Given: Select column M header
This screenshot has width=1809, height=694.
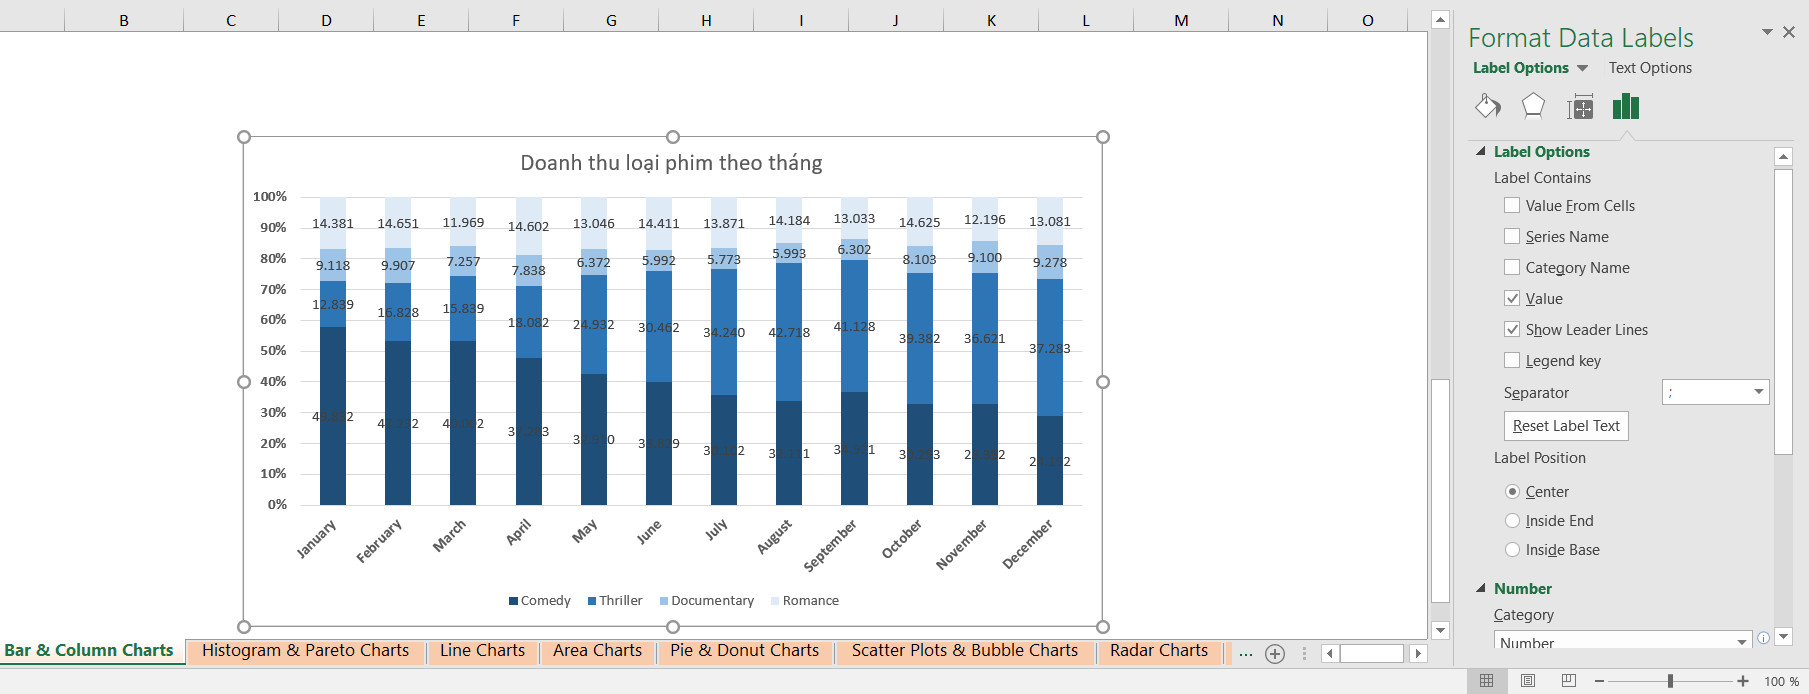Looking at the screenshot, I should click(1181, 20).
